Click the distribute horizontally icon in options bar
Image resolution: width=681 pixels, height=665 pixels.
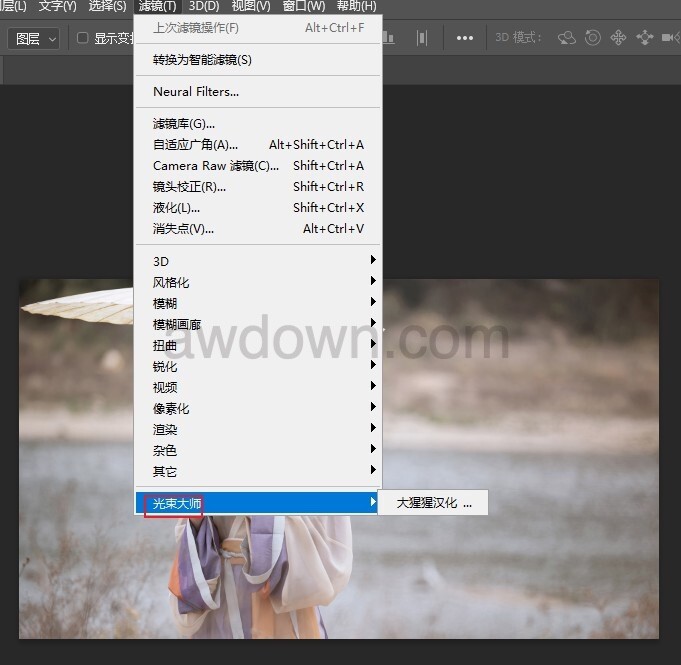pyautogui.click(x=422, y=38)
